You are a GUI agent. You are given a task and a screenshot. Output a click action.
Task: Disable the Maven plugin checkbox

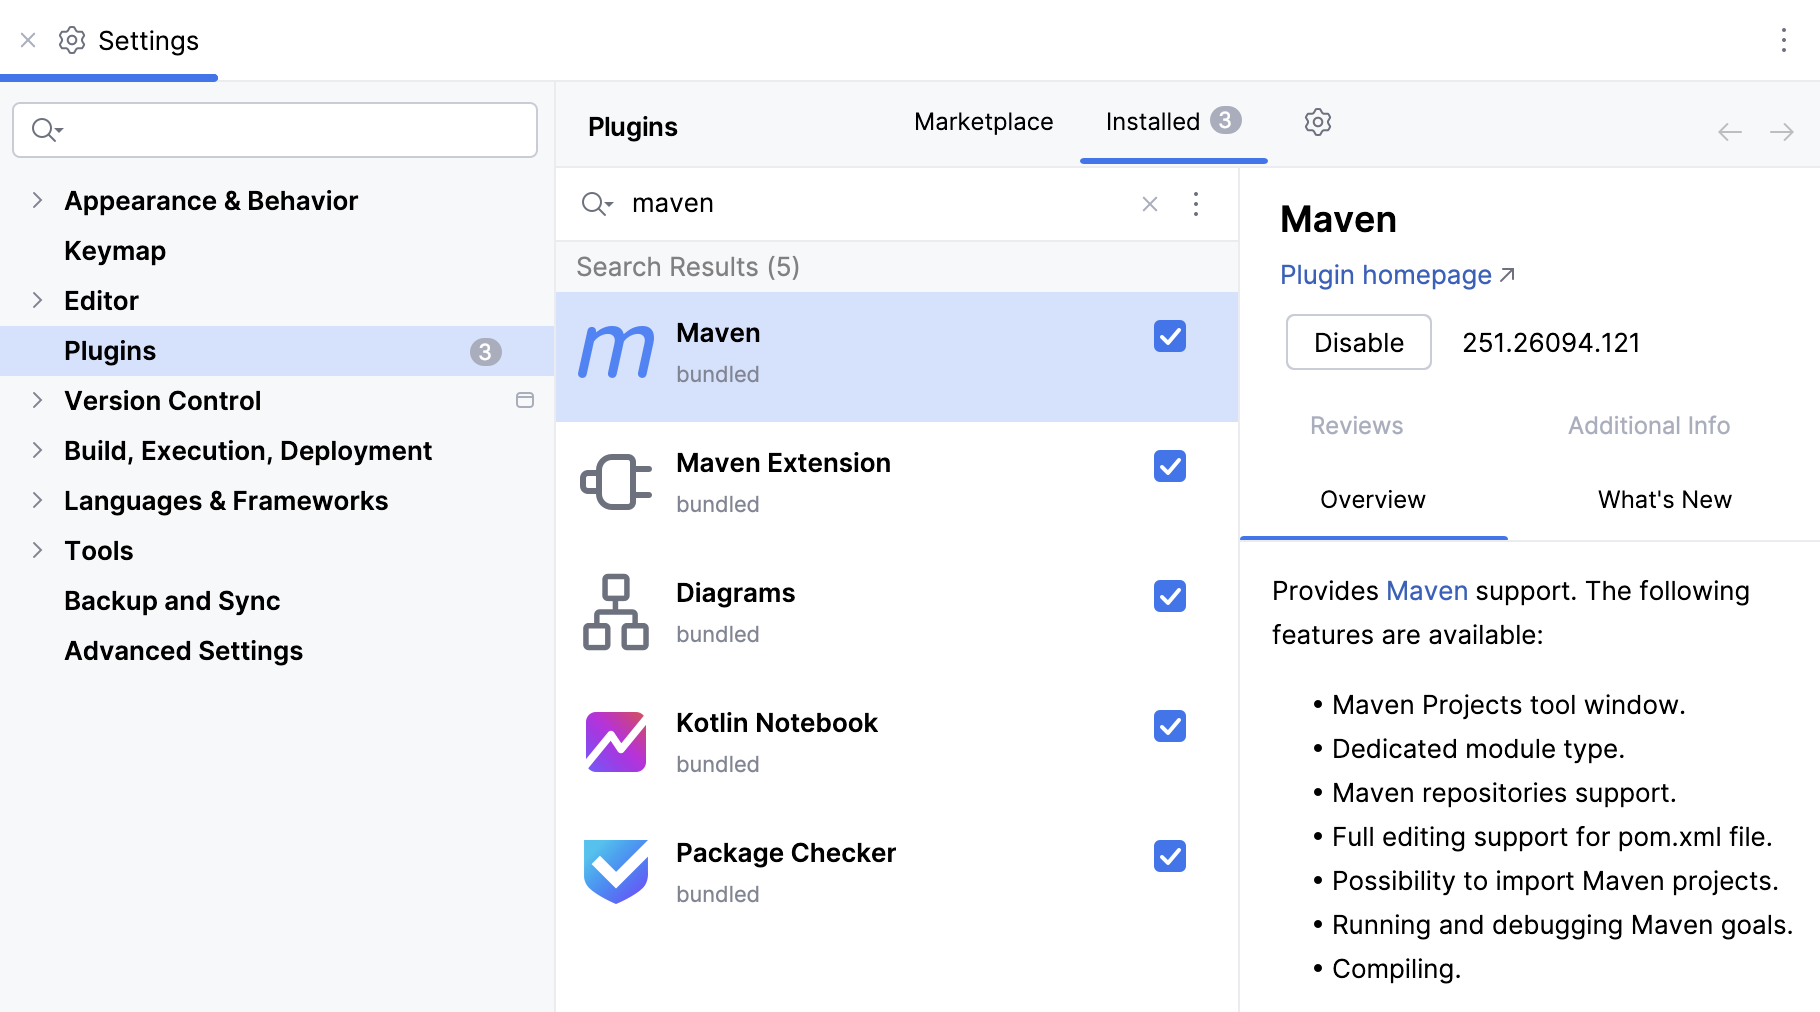[x=1169, y=338]
